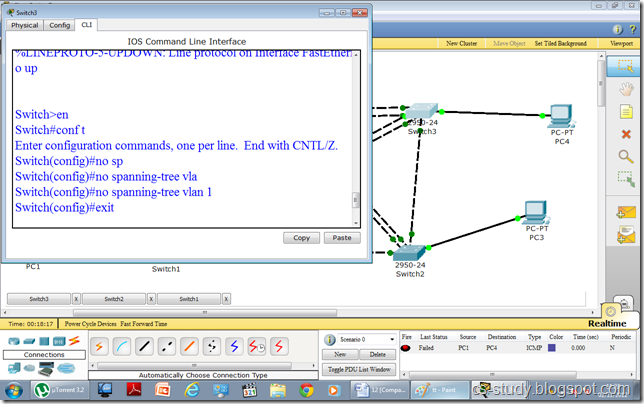Switch to the Config tab
The width and height of the screenshot is (644, 404).
[60, 25]
